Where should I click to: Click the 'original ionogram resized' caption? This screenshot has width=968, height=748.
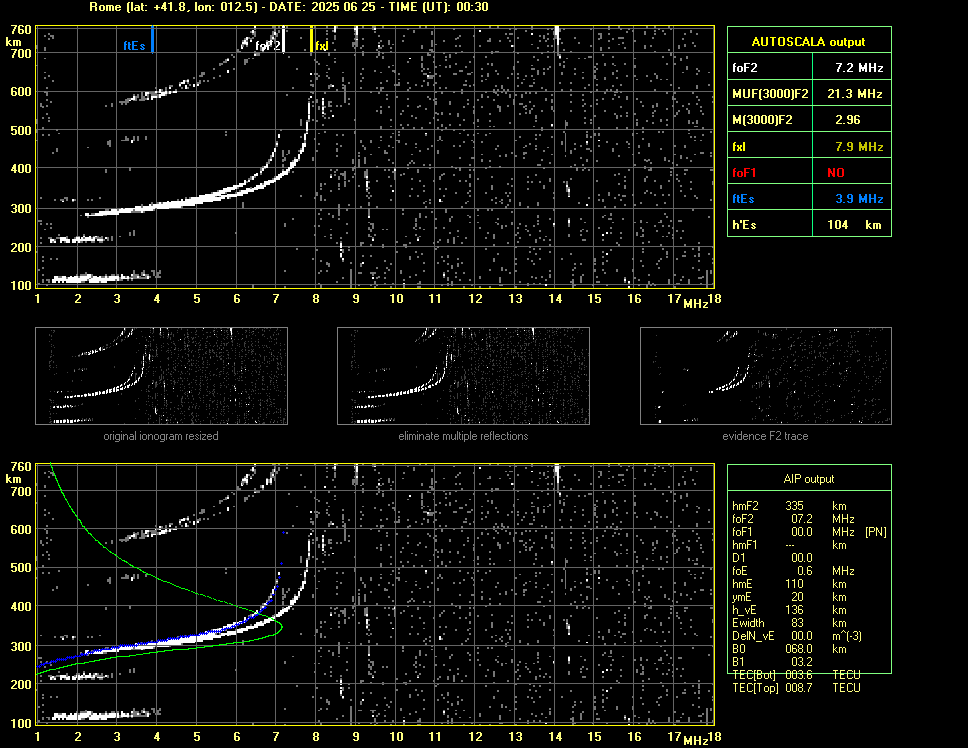tap(161, 436)
